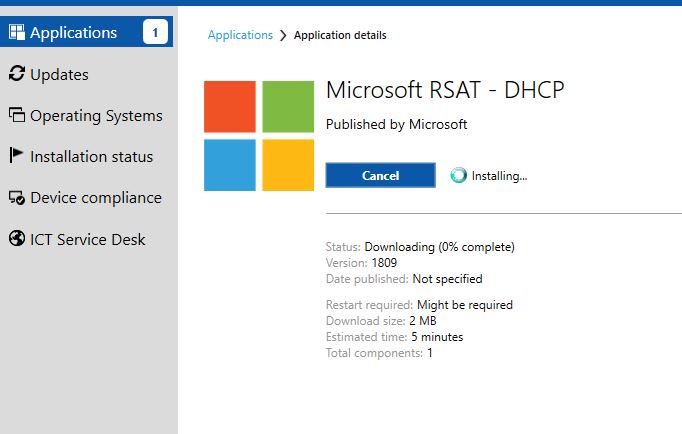Open the Updates sidebar section
The image size is (682, 434).
point(59,74)
